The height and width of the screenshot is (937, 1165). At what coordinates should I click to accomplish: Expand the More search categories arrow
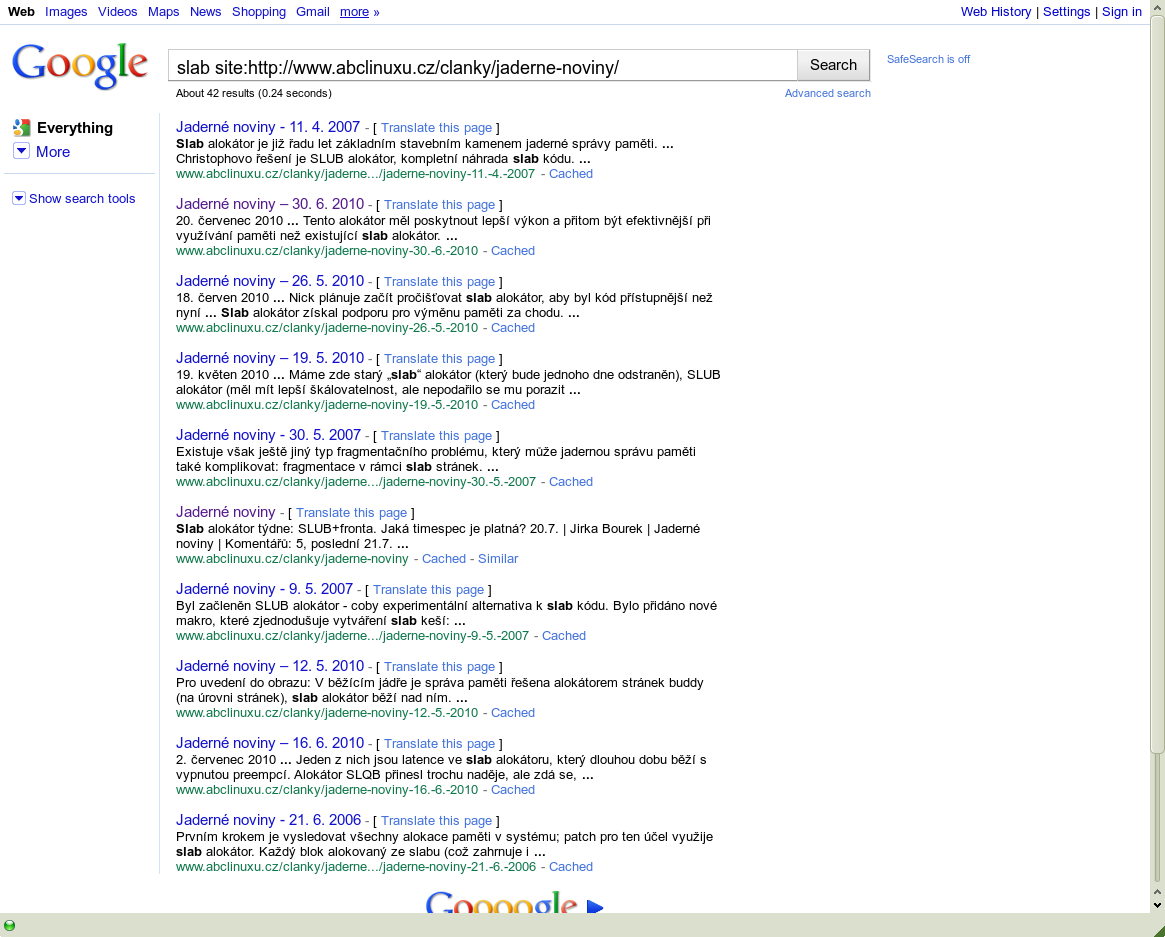(22, 151)
